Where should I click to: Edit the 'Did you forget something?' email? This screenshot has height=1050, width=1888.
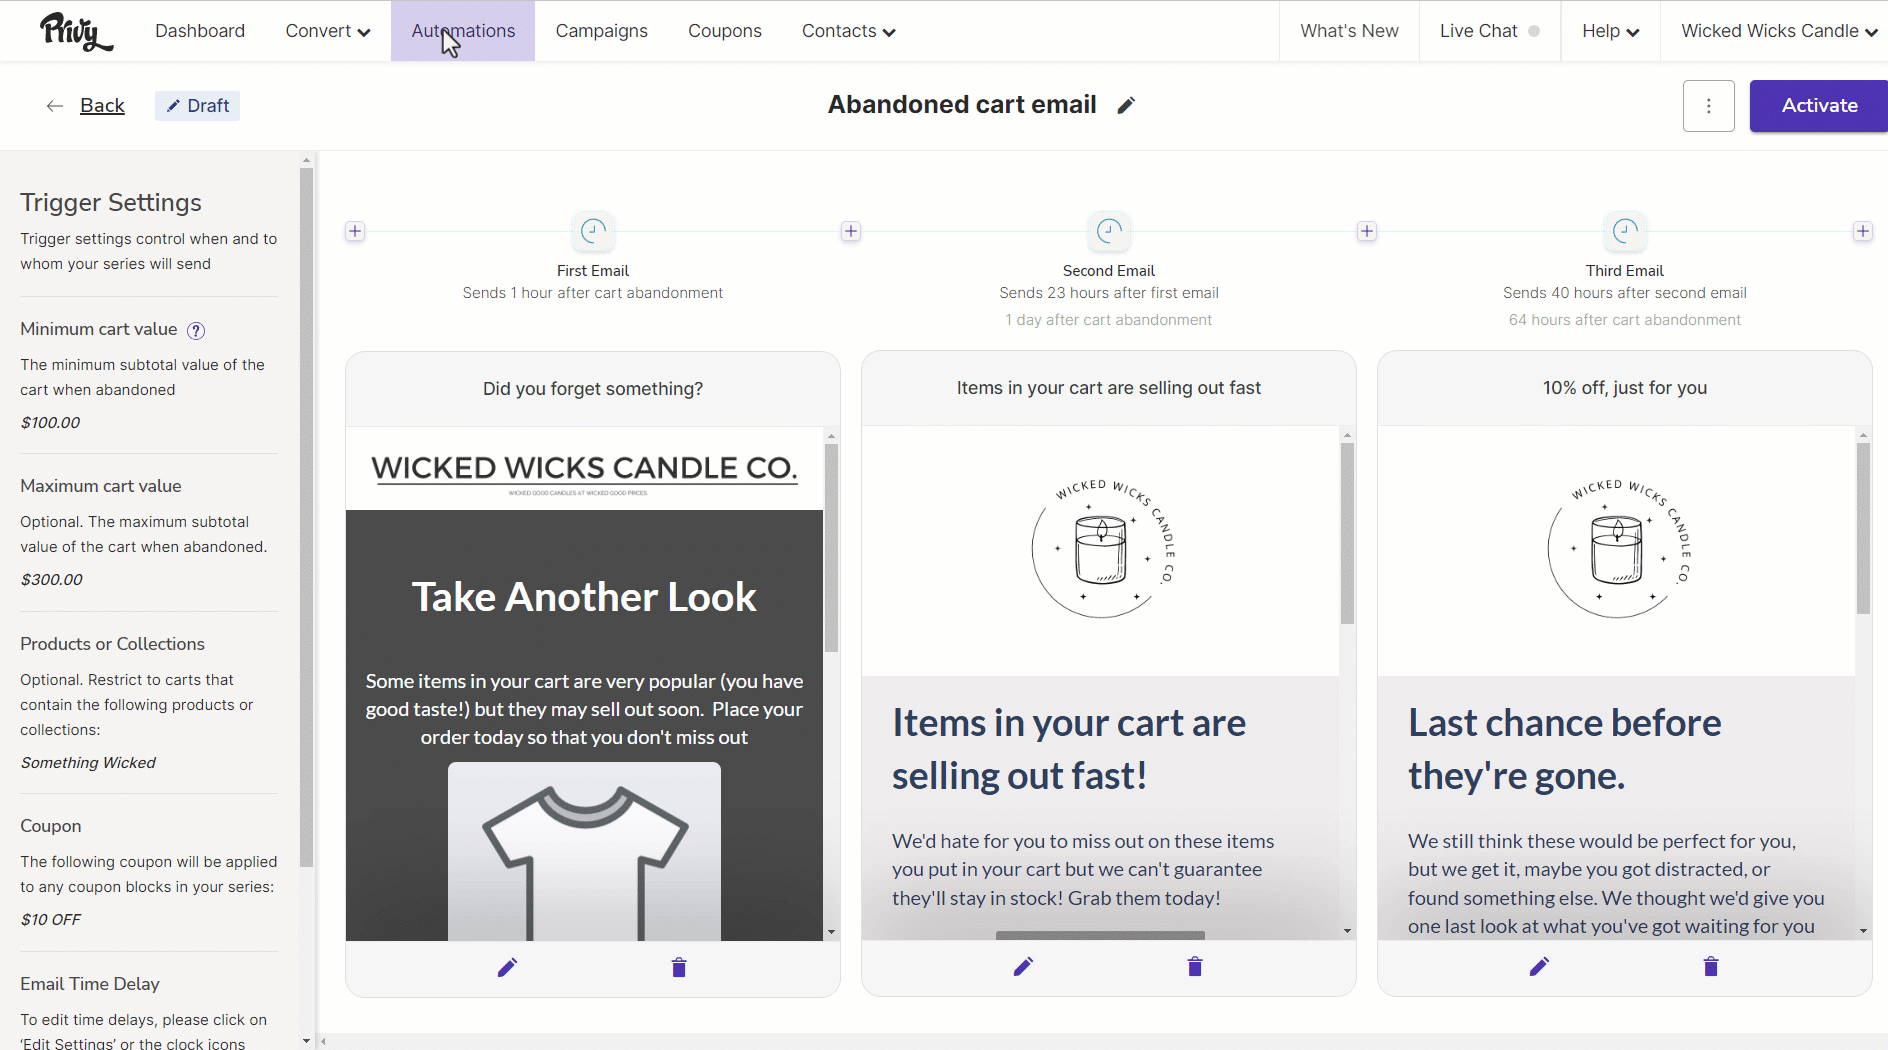(507, 967)
